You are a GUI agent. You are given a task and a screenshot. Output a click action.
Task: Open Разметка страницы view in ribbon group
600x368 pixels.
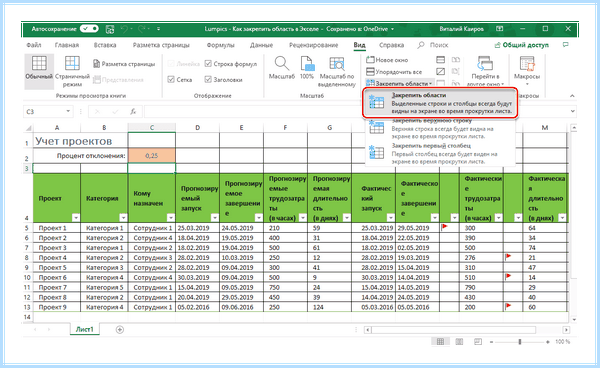pyautogui.click(x=124, y=64)
